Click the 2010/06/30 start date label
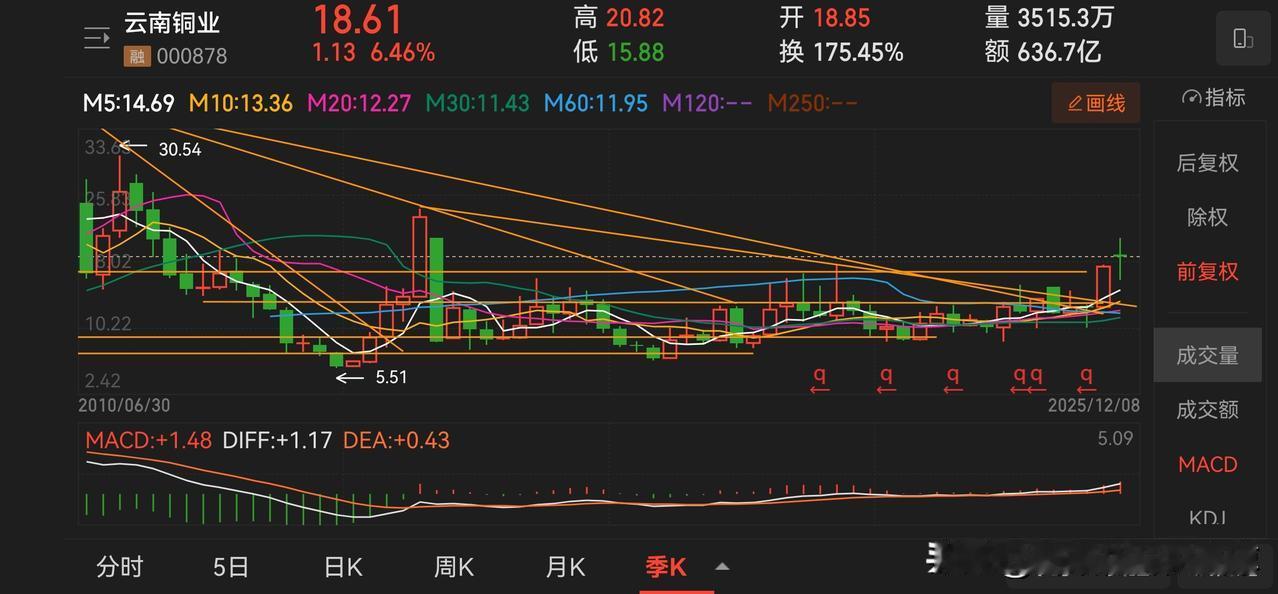The image size is (1278, 594). tap(126, 406)
